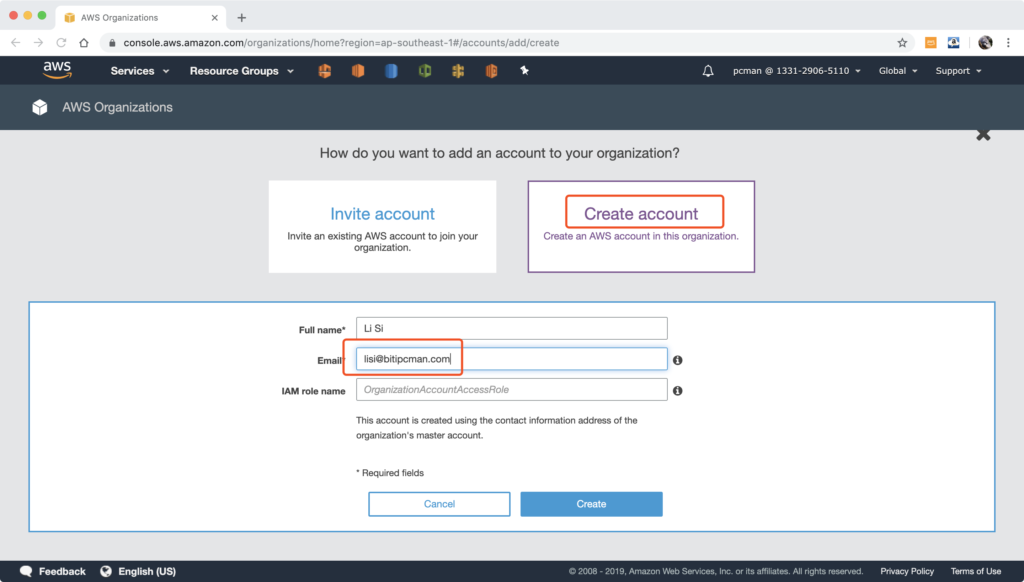1024x582 pixels.
Task: Open the Terms of Use link
Action: 976,571
